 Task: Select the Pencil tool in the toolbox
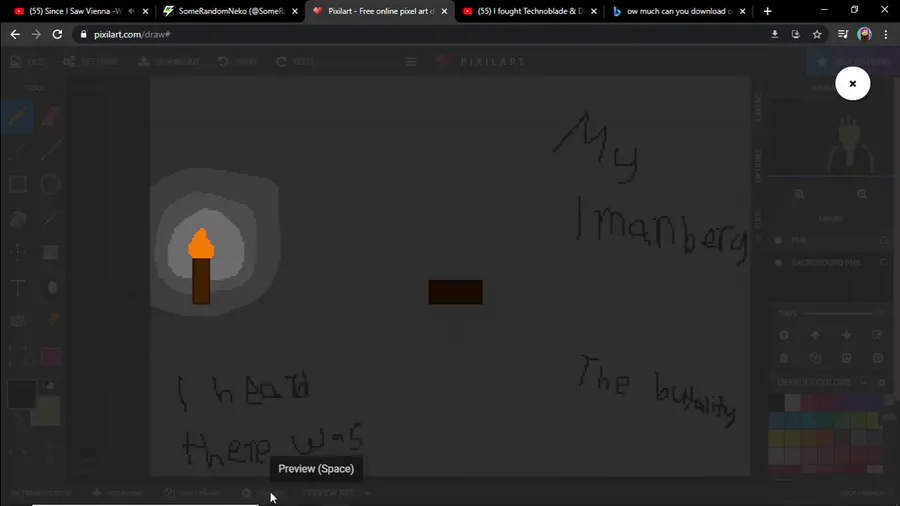17,116
